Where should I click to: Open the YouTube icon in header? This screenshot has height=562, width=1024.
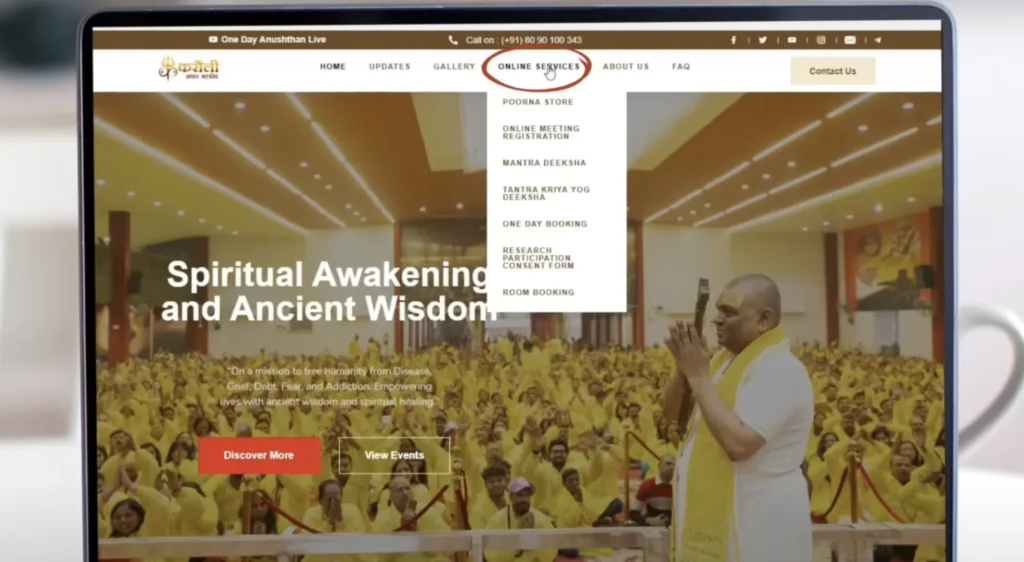tap(792, 40)
